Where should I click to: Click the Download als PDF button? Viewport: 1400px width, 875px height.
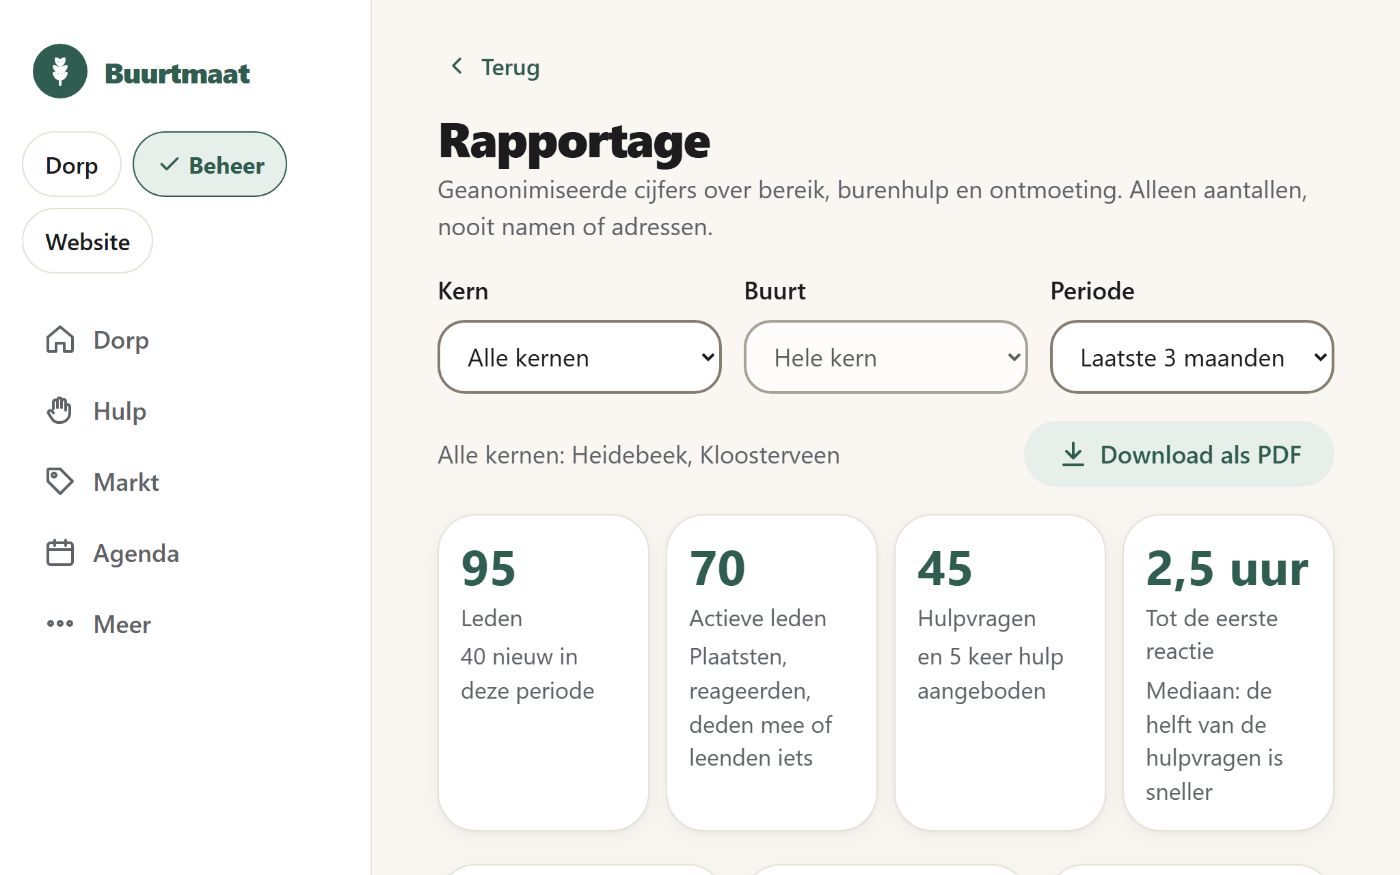(x=1179, y=455)
